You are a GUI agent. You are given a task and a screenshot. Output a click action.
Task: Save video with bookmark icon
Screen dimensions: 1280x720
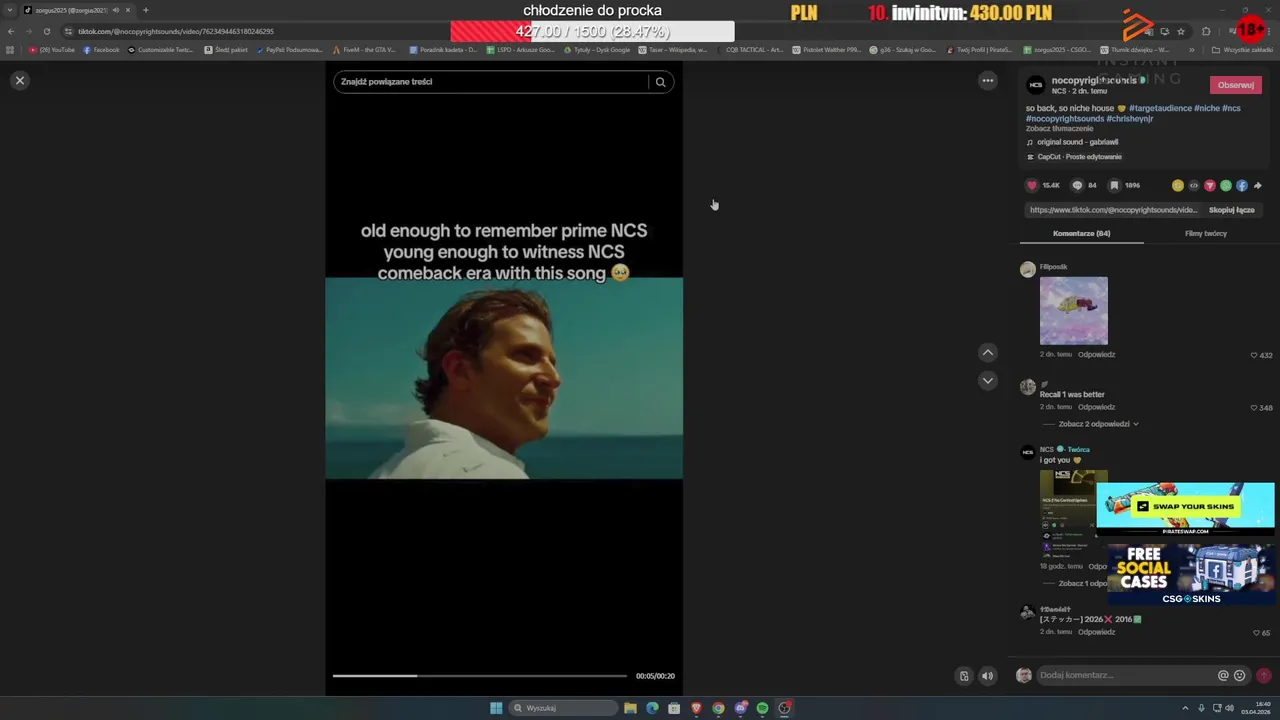[x=1114, y=185]
